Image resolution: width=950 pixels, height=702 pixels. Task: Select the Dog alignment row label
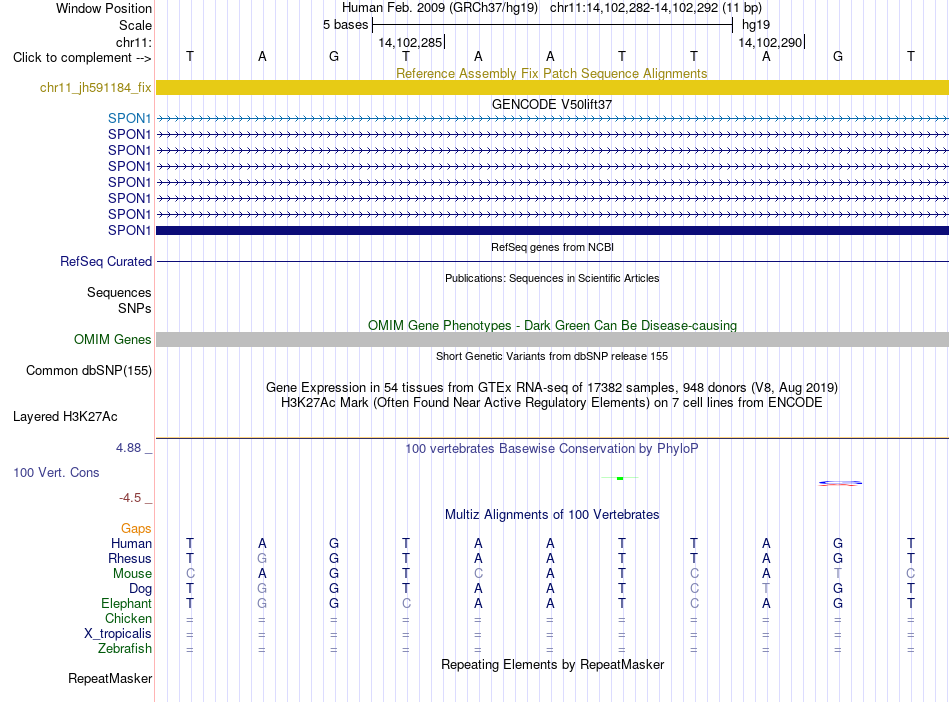[x=140, y=589]
